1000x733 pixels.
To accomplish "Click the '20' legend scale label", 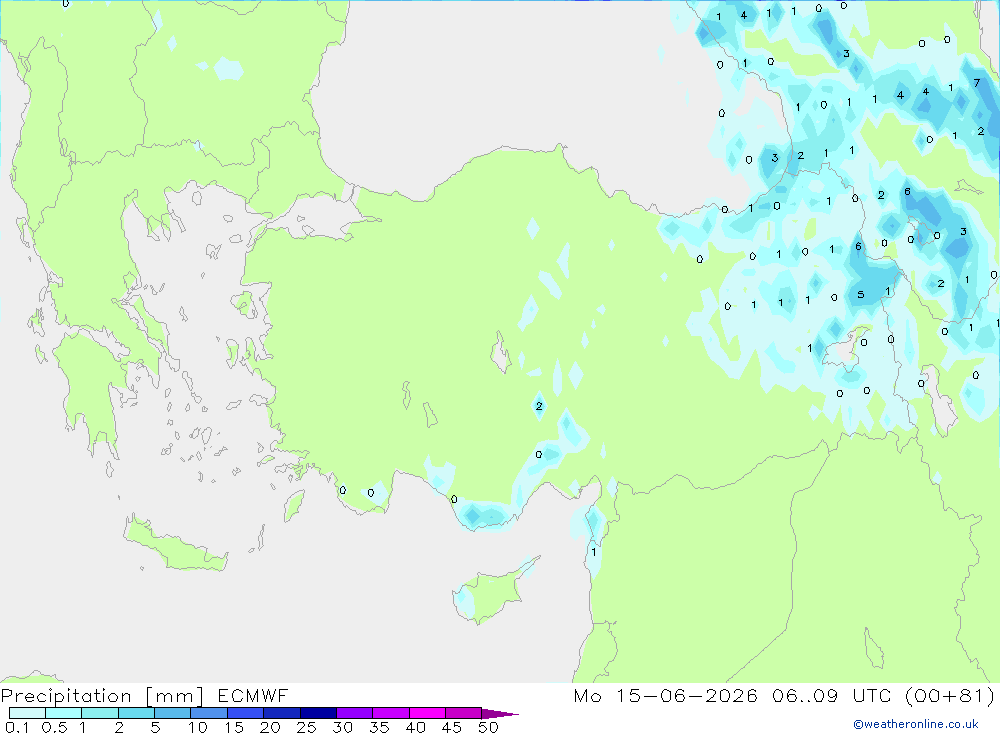I will (270, 727).
